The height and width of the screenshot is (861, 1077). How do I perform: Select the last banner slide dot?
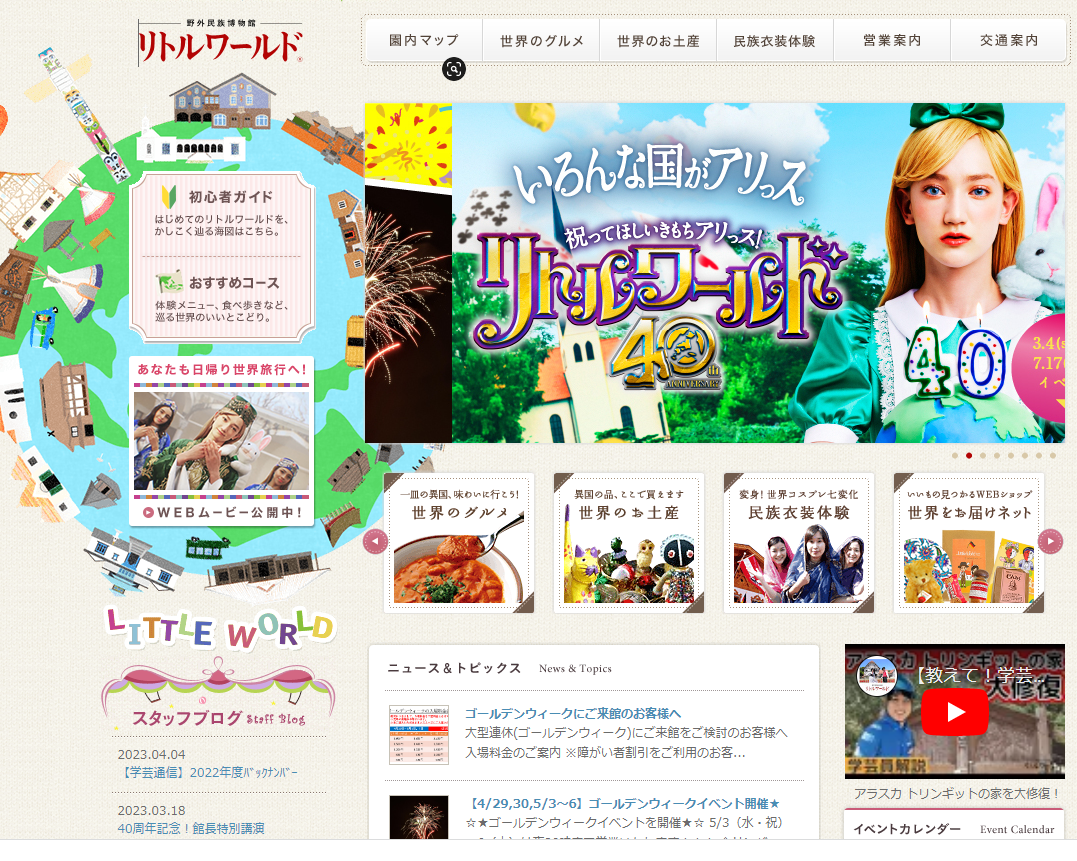click(1053, 455)
